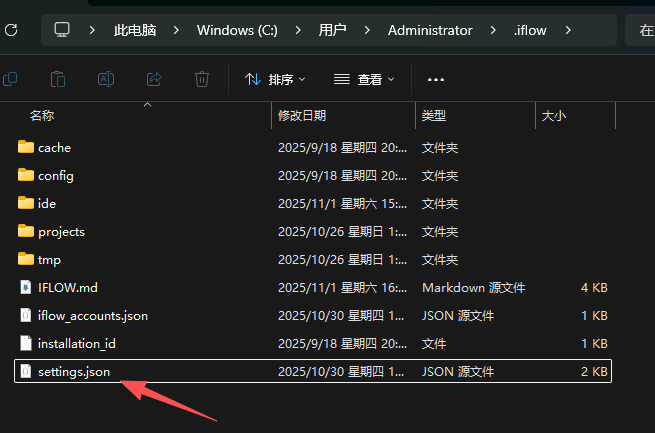The width and height of the screenshot is (655, 433).
Task: Select the projects folder
Action: [x=61, y=231]
